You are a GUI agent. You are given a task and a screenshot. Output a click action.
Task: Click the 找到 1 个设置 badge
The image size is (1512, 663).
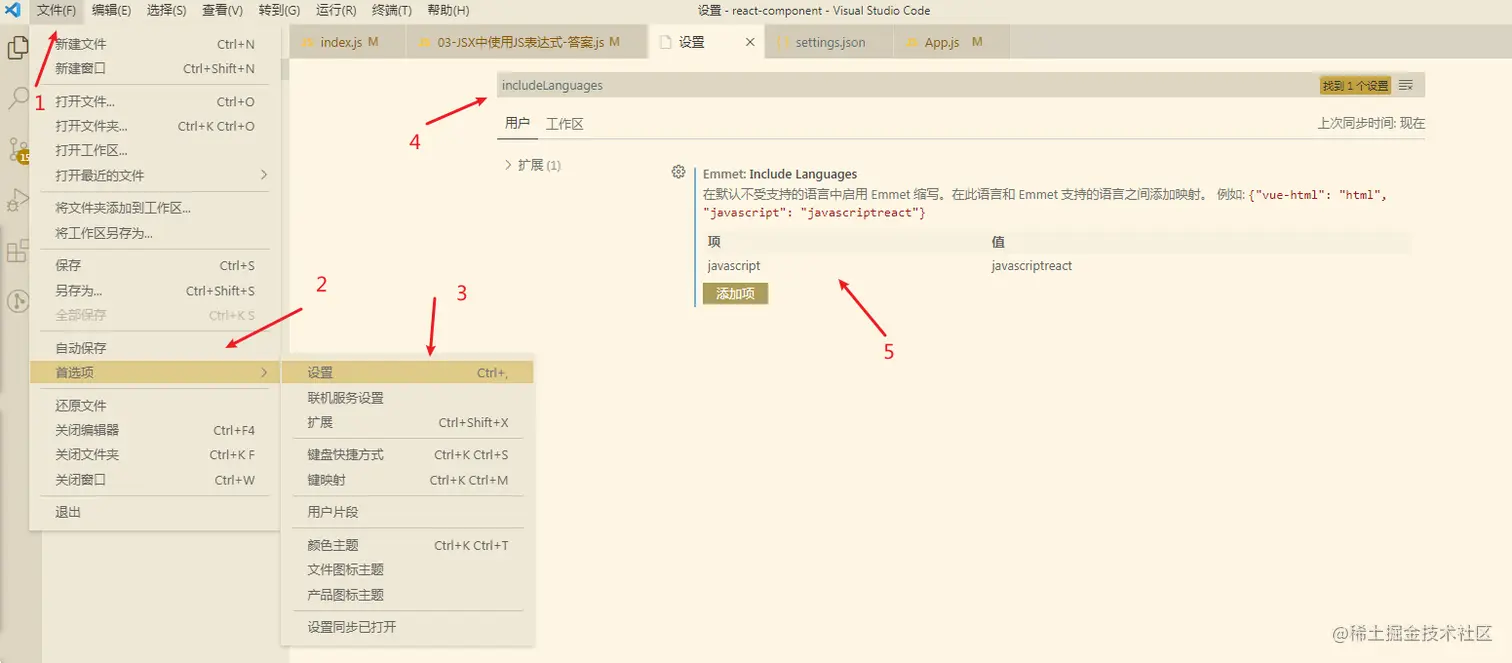coord(1355,86)
